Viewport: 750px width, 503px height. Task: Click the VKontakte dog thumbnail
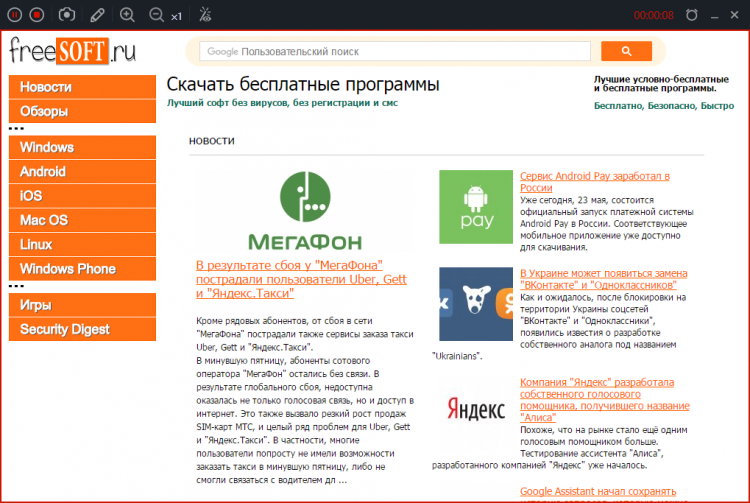[x=476, y=304]
